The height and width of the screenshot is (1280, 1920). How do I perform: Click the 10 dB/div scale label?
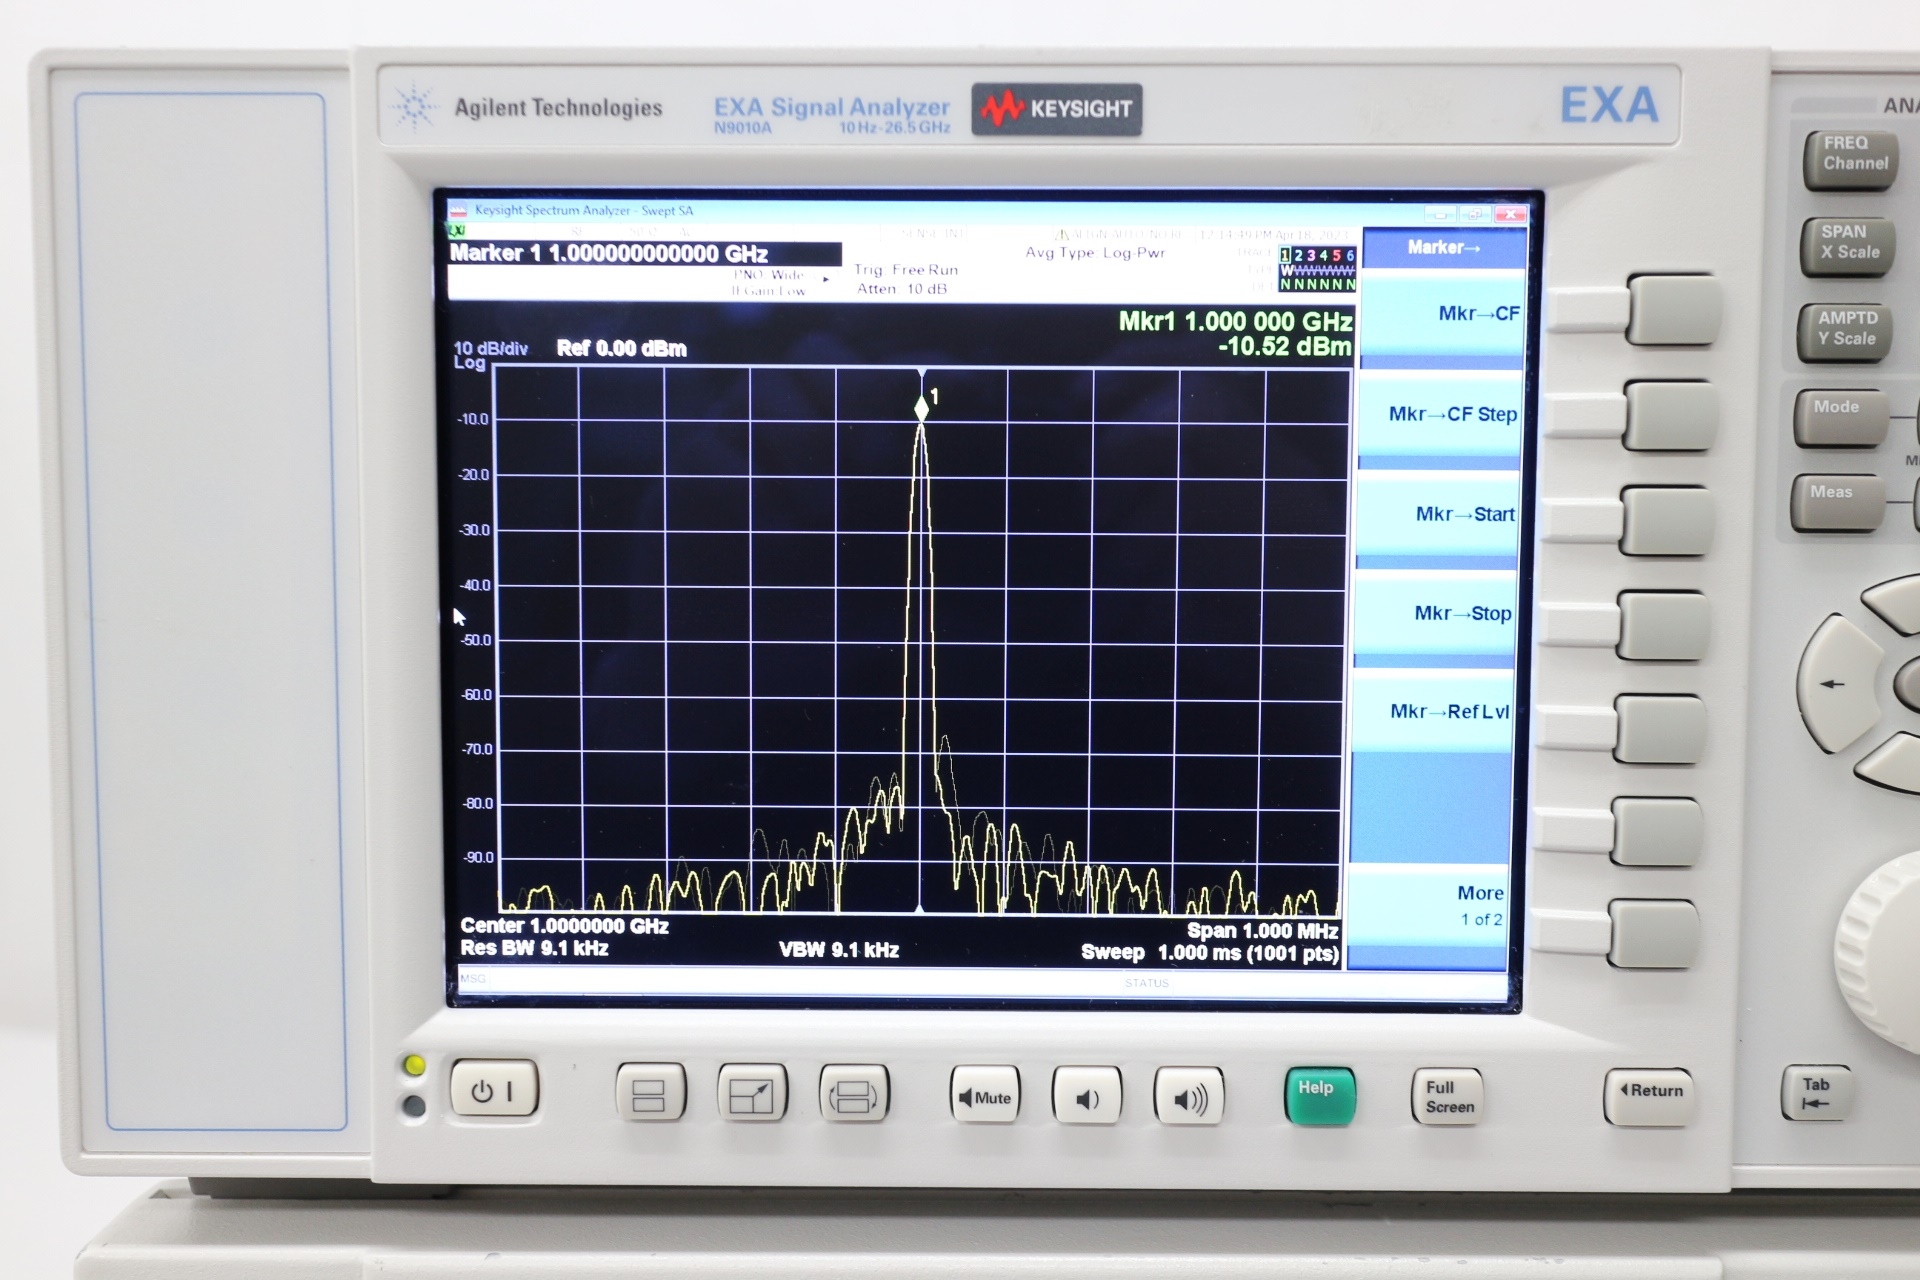[490, 349]
